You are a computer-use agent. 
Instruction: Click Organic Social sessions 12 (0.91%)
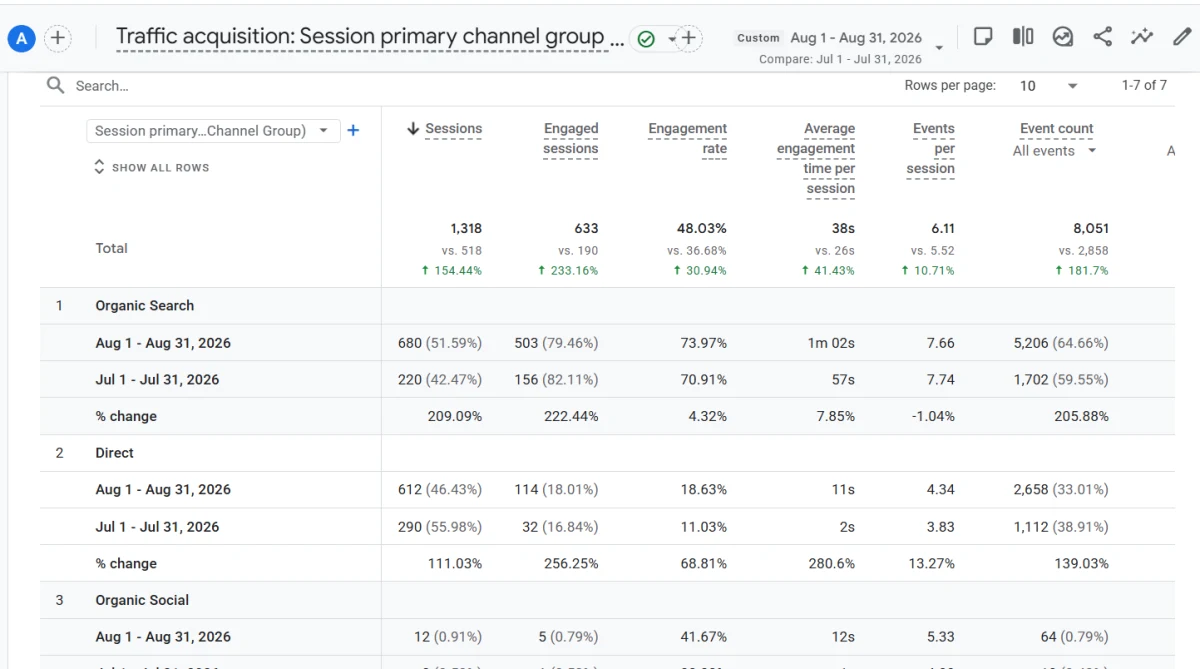tap(448, 637)
